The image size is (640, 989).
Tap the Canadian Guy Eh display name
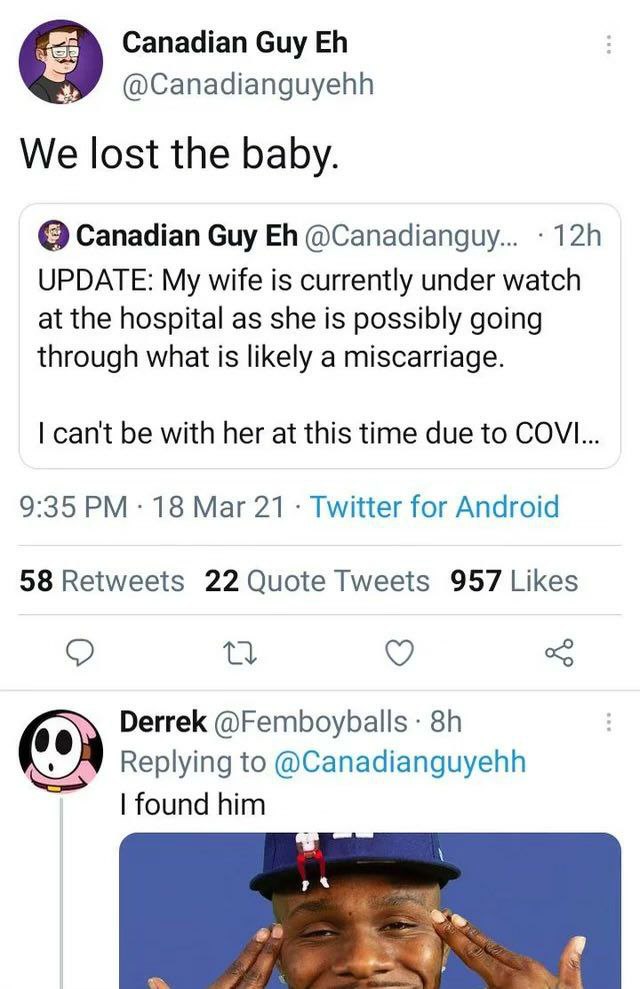235,44
